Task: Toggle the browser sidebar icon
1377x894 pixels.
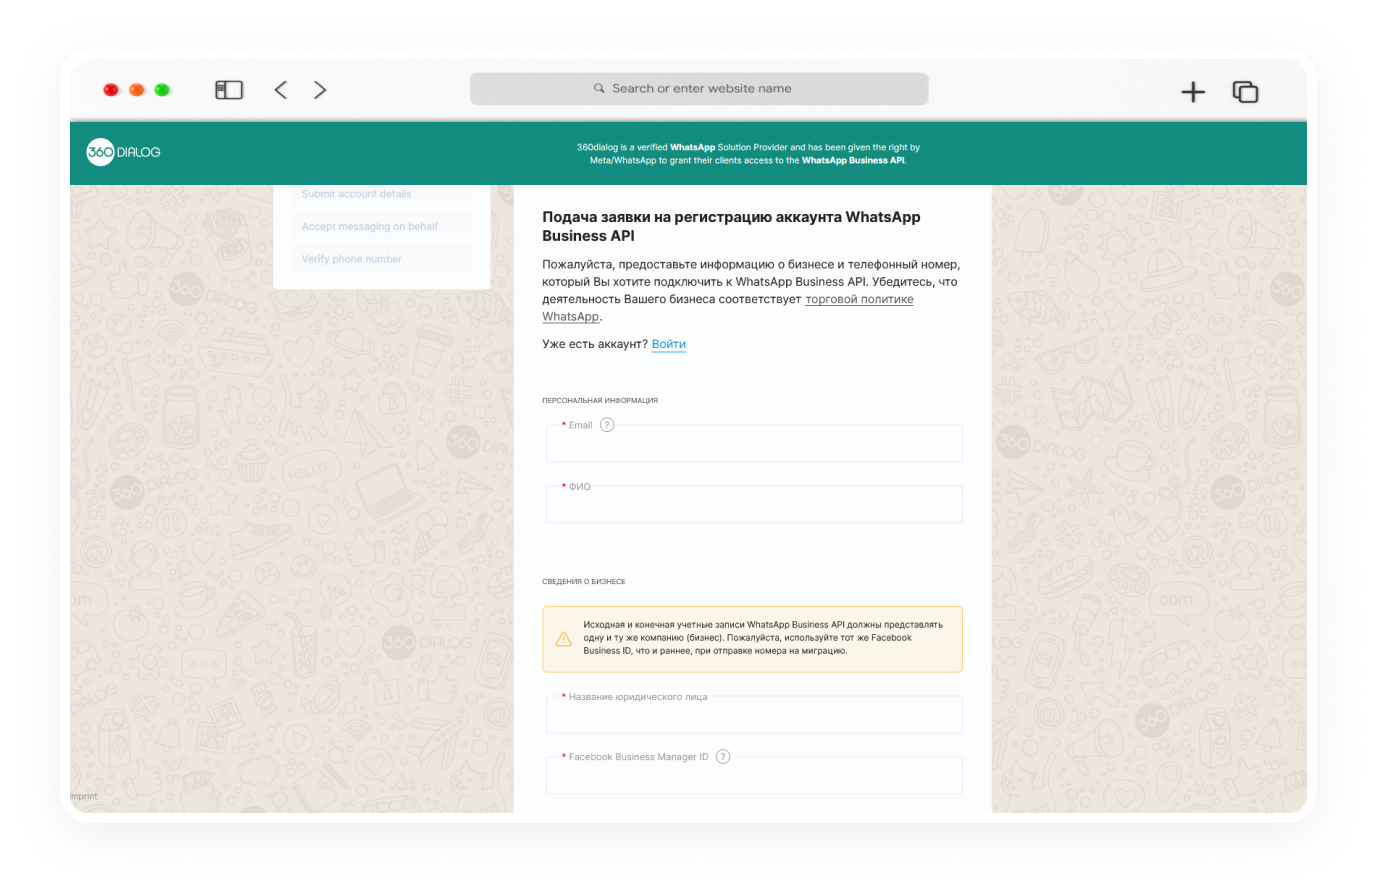Action: tap(229, 90)
